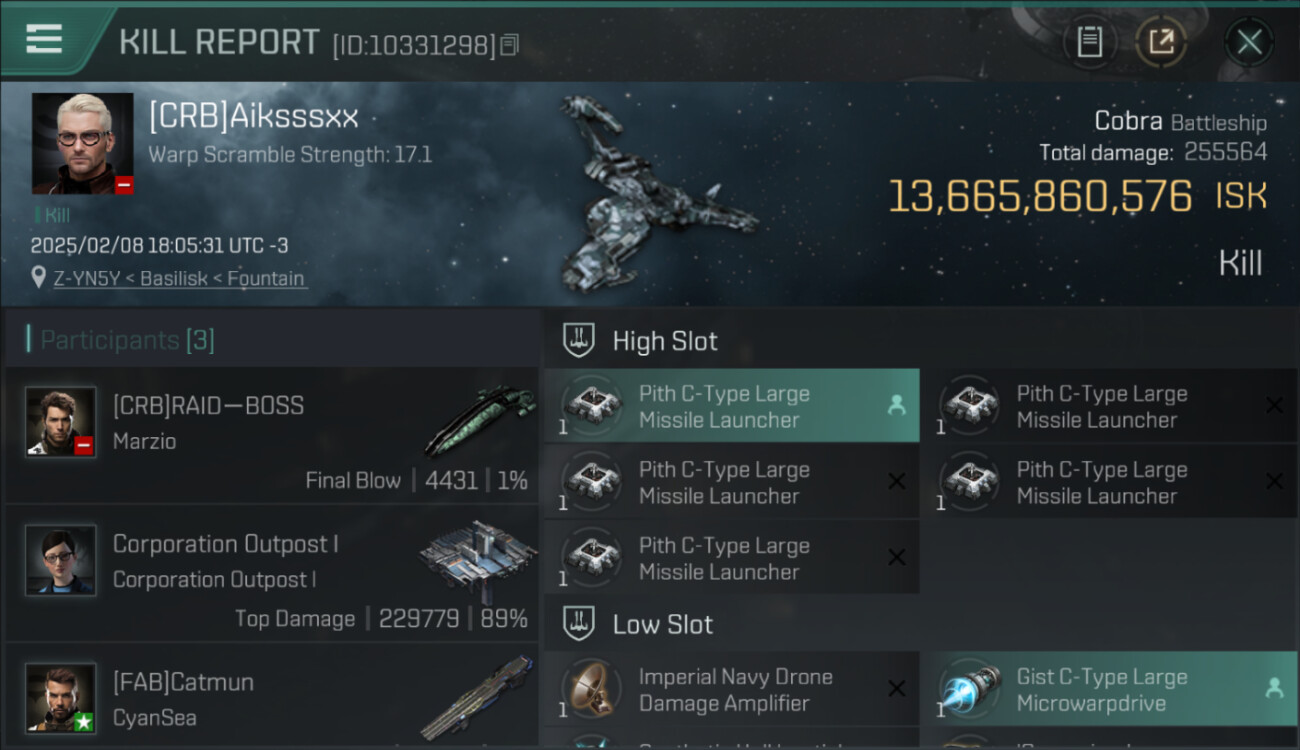The height and width of the screenshot is (750, 1300).
Task: Select the RAID—BOSS participant portrait
Action: point(61,422)
